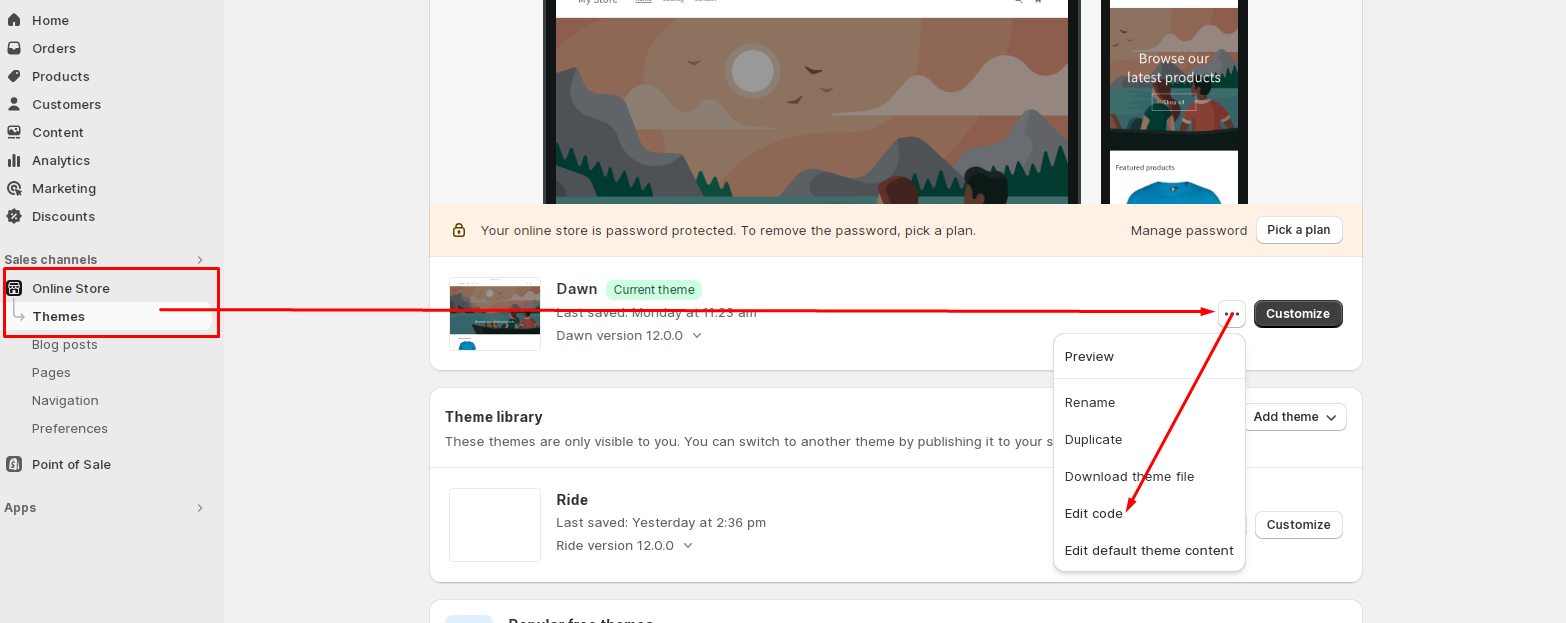
Task: Click the mobile store preview image
Action: (x=1174, y=102)
